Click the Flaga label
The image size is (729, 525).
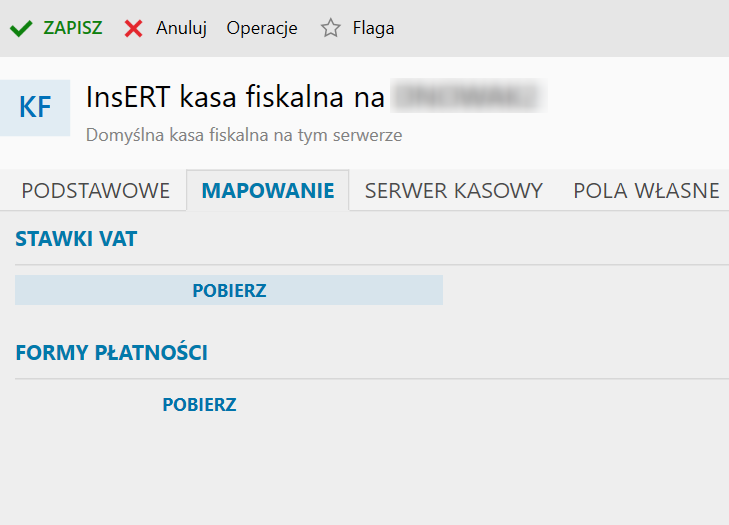tap(373, 28)
